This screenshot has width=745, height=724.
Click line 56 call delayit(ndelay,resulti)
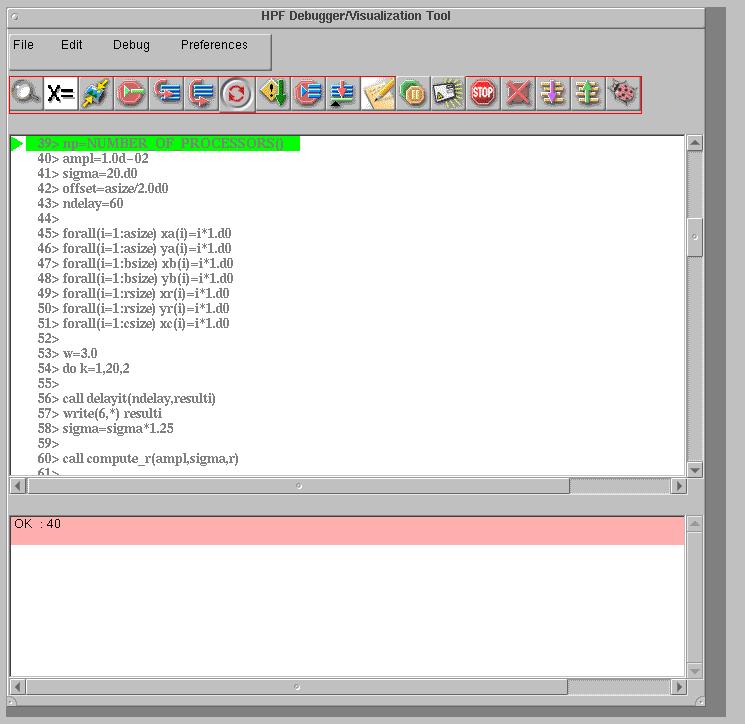tap(126, 399)
